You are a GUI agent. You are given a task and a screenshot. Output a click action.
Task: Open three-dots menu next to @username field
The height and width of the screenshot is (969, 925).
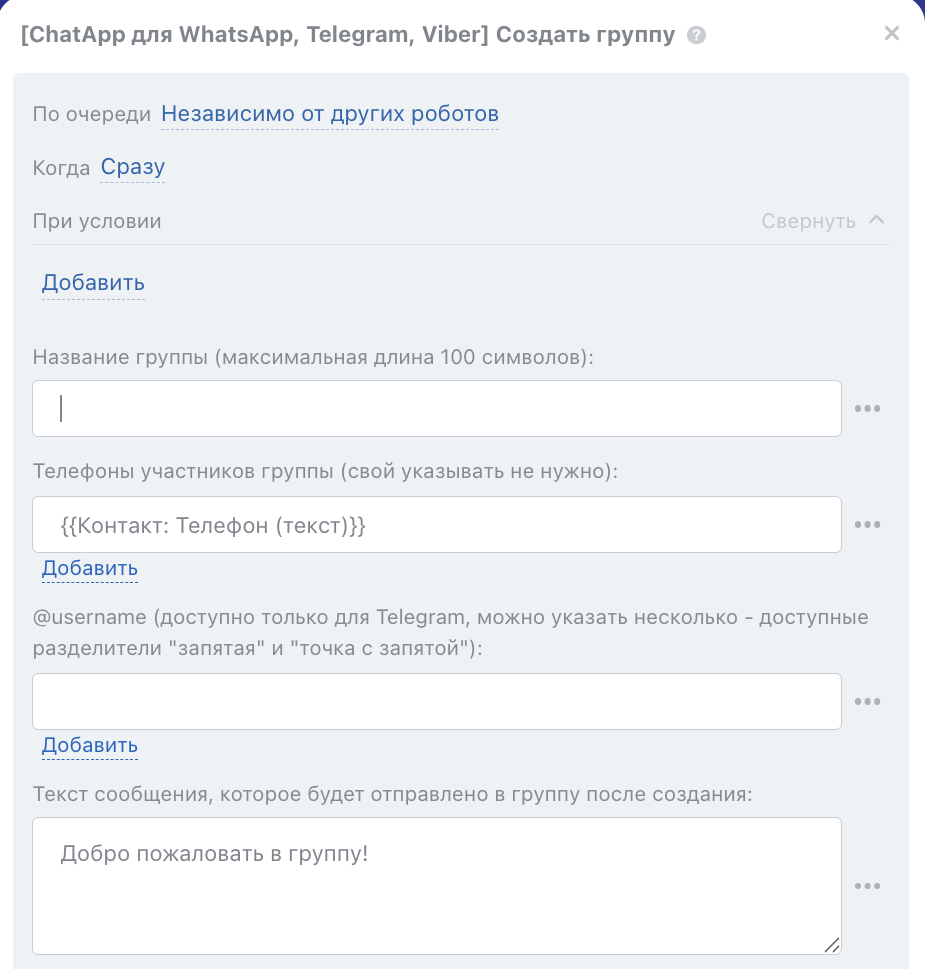tap(867, 701)
